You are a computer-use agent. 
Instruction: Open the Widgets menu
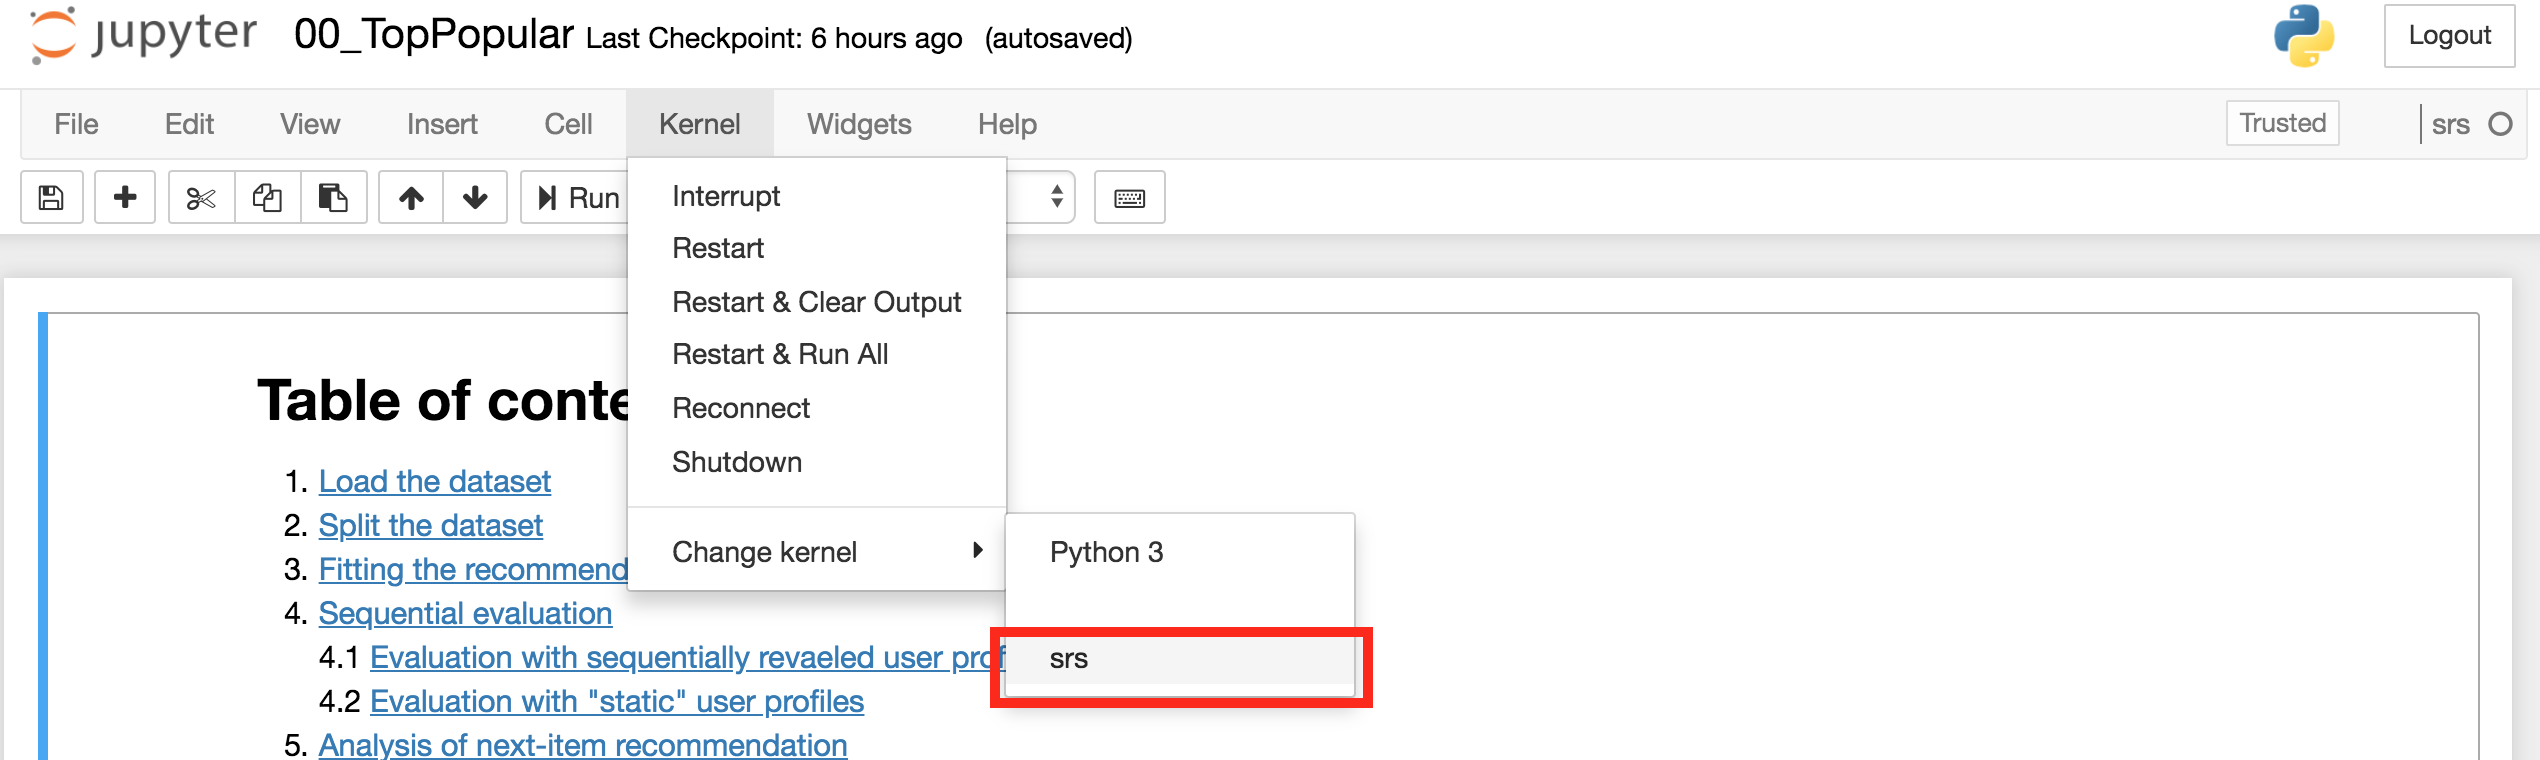click(859, 124)
